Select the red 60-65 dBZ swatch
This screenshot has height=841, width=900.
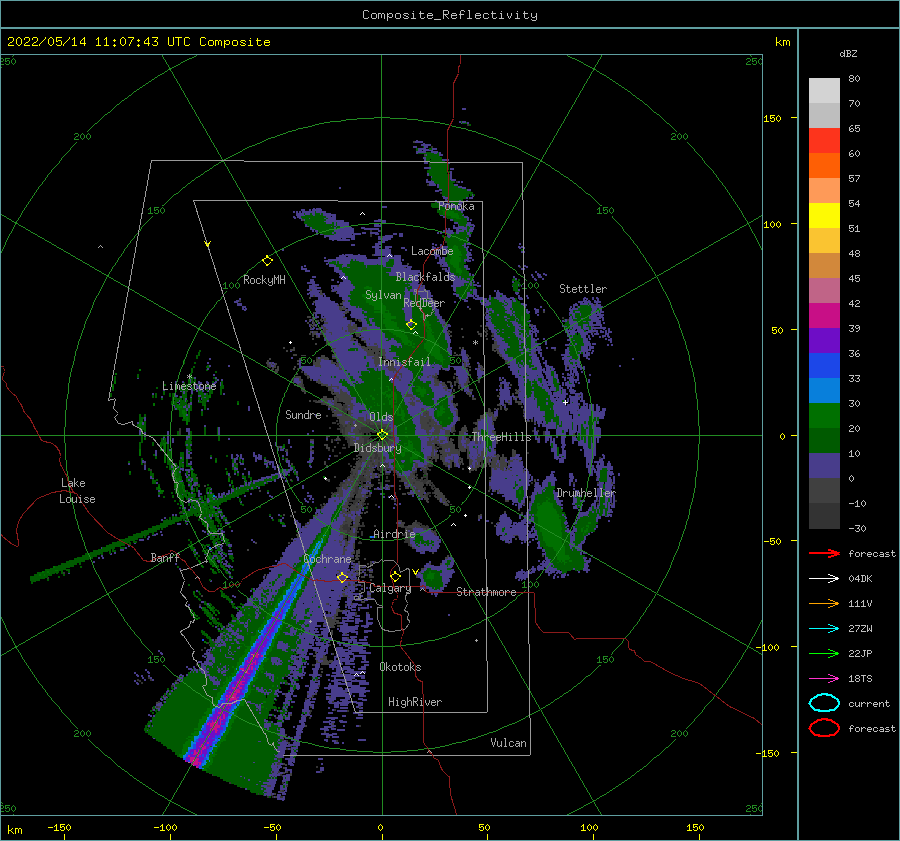824,141
